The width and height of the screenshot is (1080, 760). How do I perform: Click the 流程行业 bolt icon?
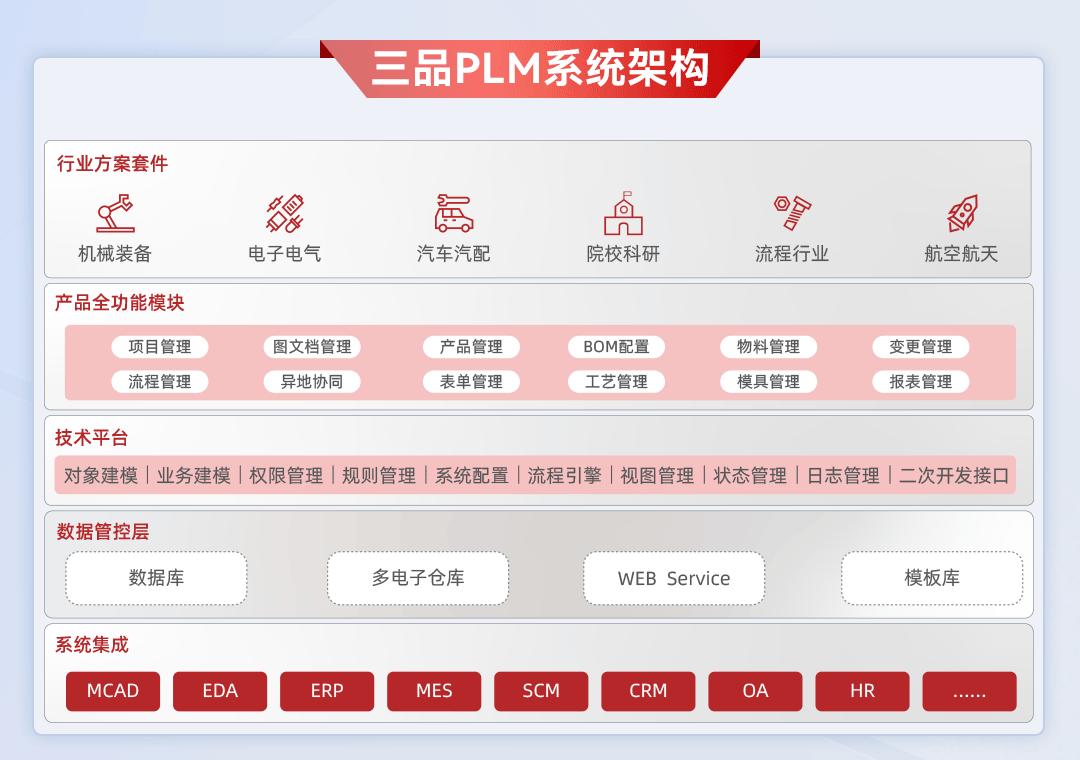pos(791,212)
